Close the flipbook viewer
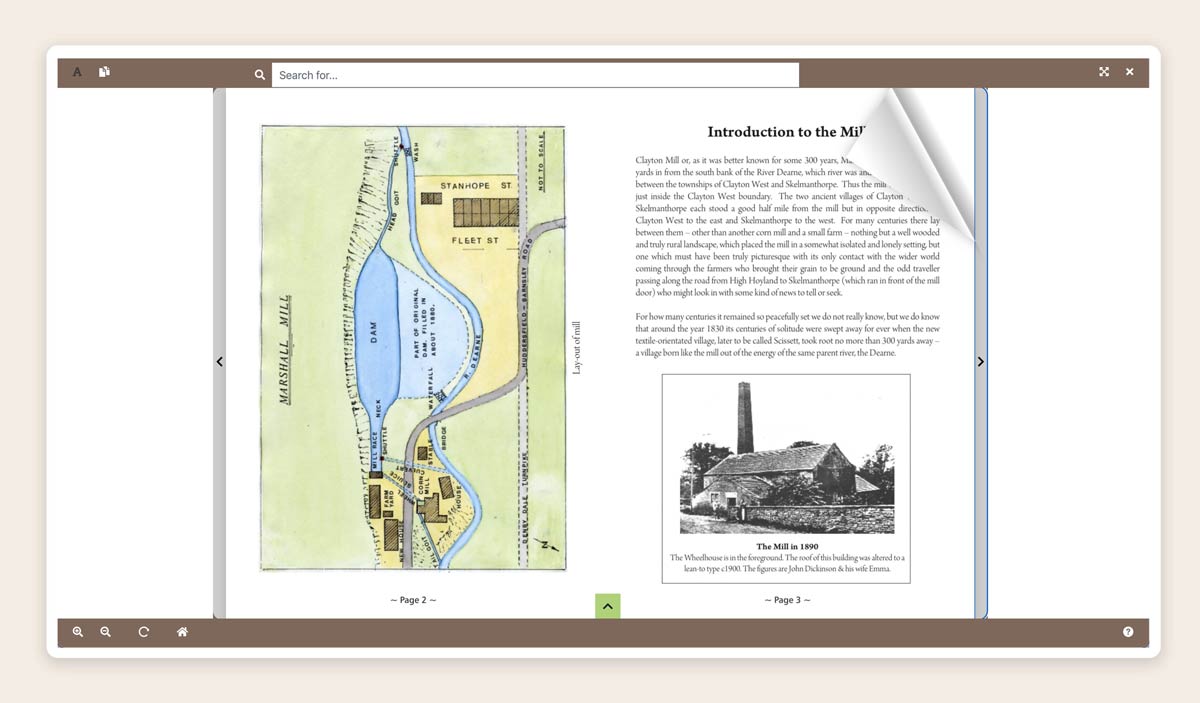This screenshot has width=1200, height=703. (1130, 72)
